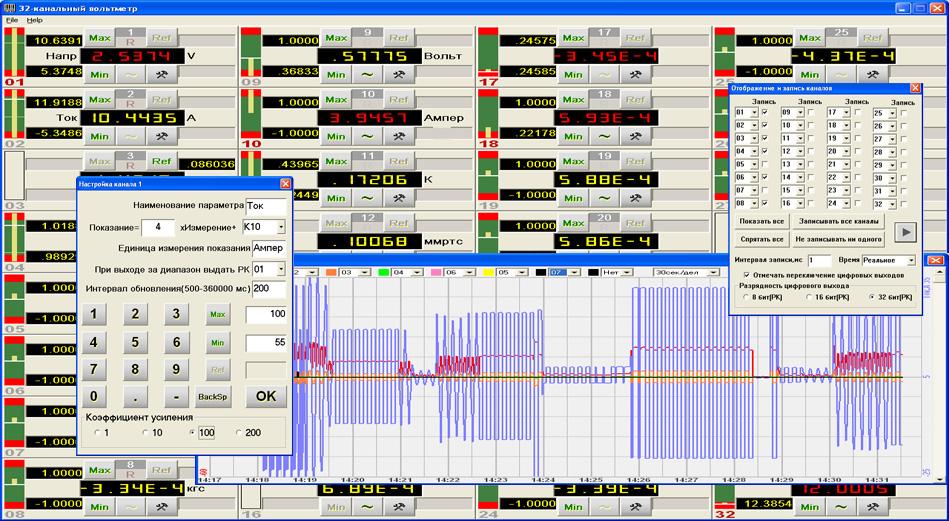Click Не записывать ни одного button

pos(839,240)
